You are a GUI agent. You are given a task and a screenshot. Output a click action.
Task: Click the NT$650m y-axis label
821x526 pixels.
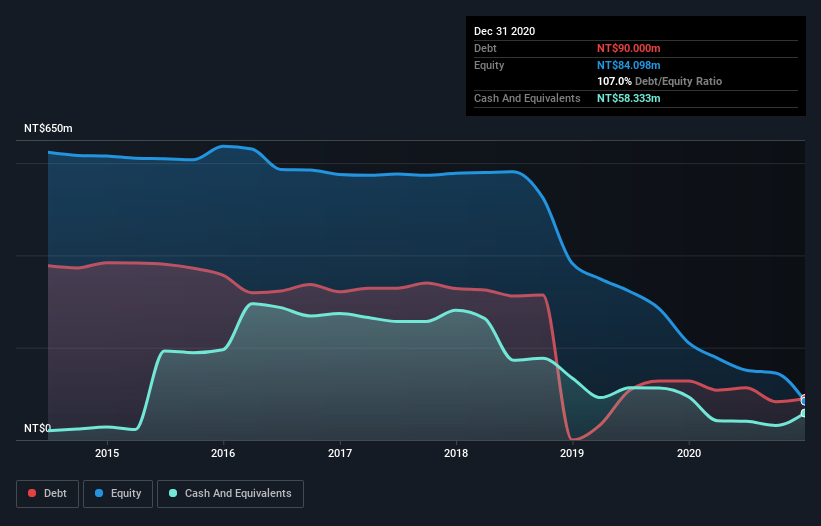point(48,128)
